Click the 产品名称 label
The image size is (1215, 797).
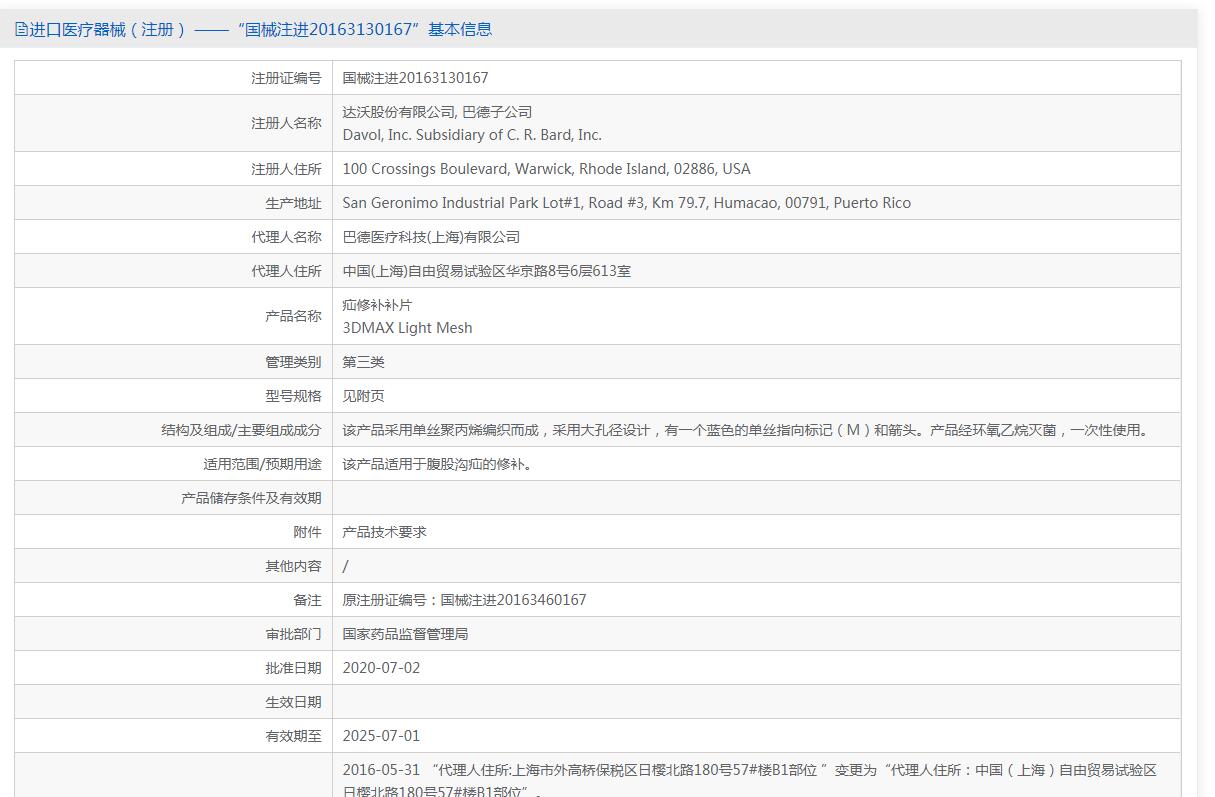coord(293,316)
